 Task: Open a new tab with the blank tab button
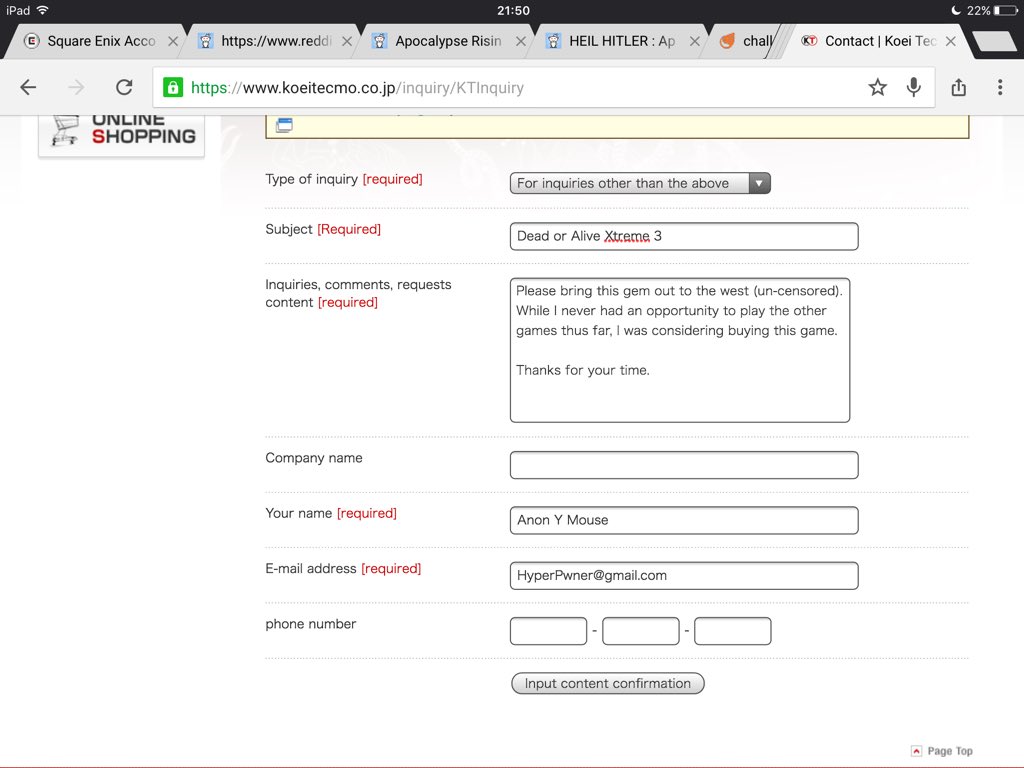pyautogui.click(x=994, y=41)
